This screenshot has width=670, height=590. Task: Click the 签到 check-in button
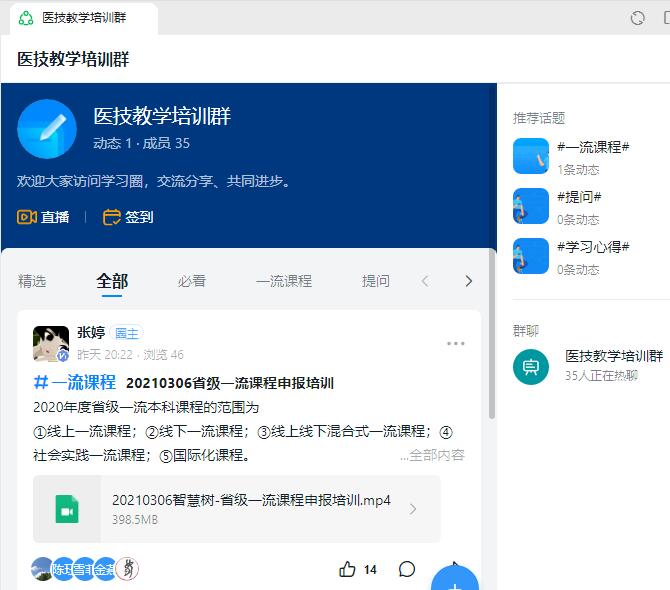click(128, 217)
